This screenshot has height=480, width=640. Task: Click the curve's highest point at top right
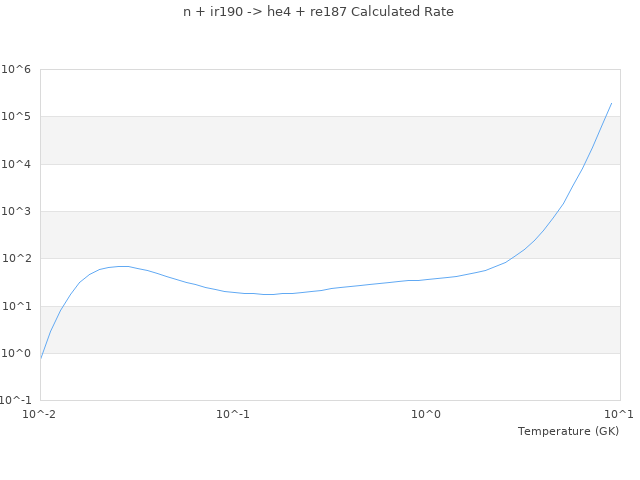pyautogui.click(x=611, y=103)
